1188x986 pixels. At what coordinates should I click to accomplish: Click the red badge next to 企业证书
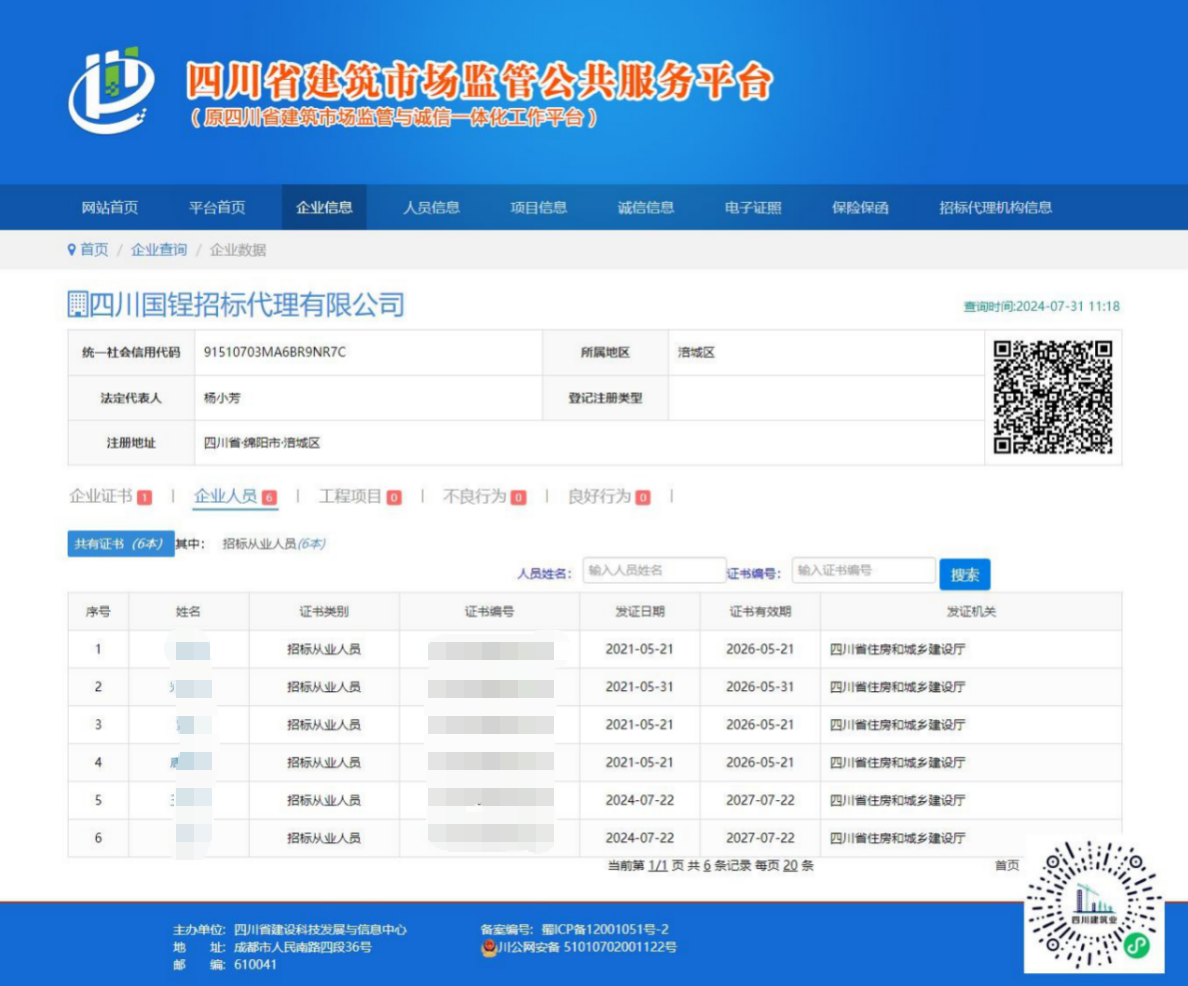(145, 497)
